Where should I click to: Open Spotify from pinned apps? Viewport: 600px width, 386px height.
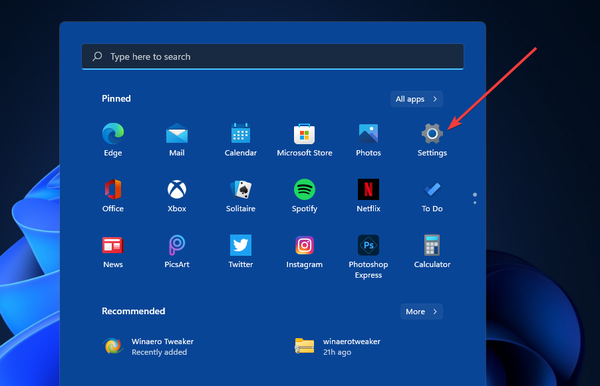click(305, 195)
